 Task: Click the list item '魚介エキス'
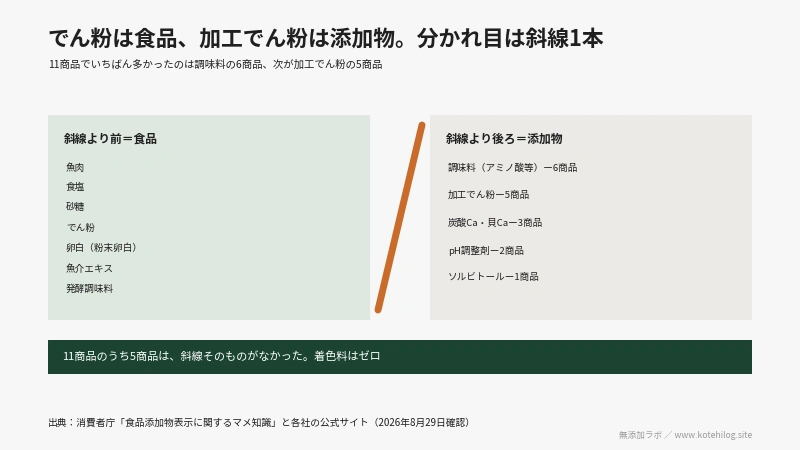coord(89,268)
